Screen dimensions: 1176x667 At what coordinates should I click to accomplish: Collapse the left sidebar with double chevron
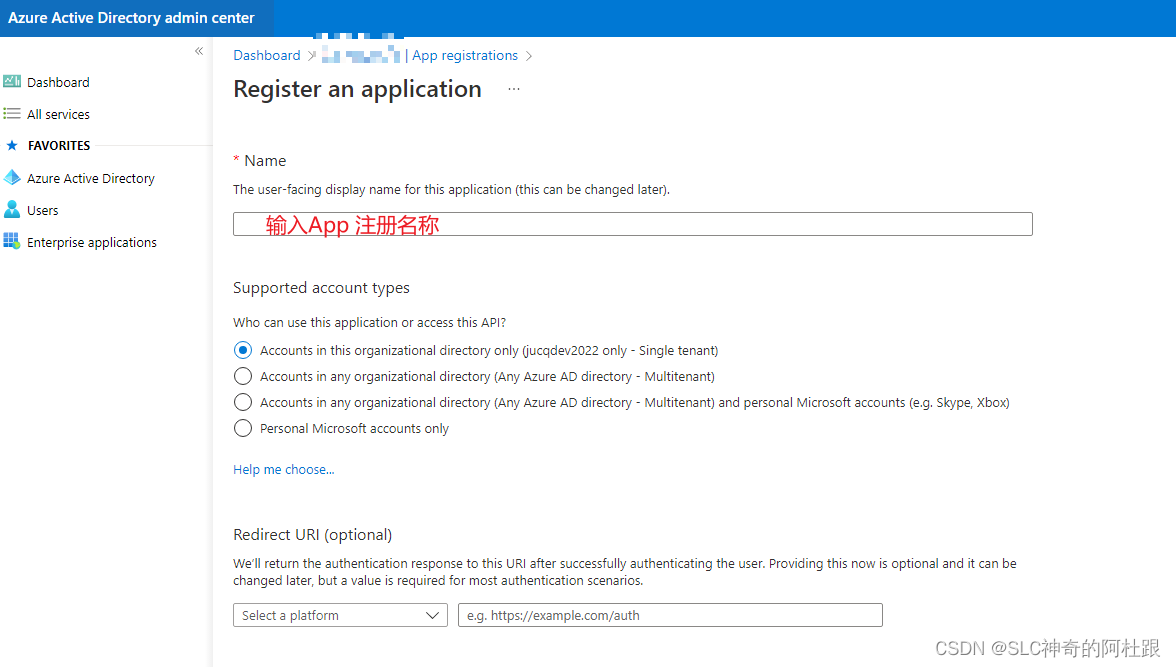point(199,51)
